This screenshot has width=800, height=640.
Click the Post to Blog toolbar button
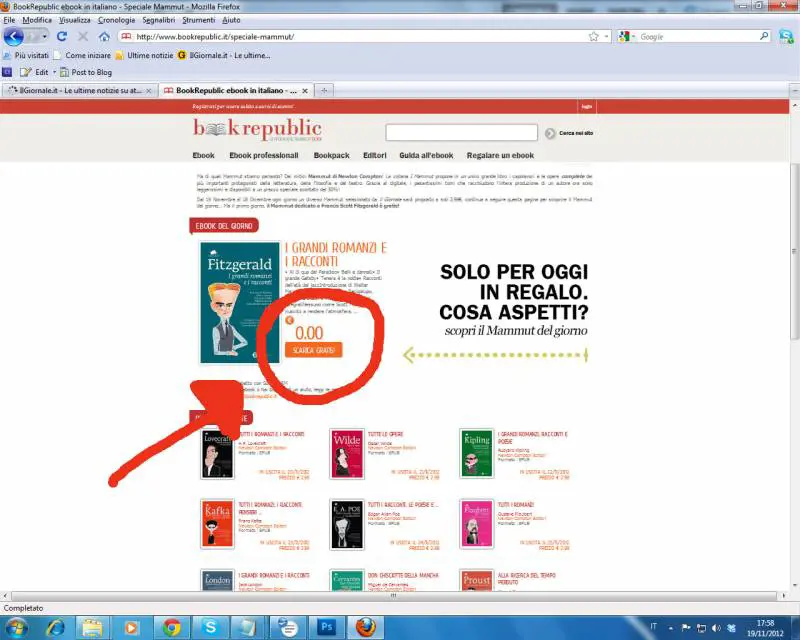(86, 72)
